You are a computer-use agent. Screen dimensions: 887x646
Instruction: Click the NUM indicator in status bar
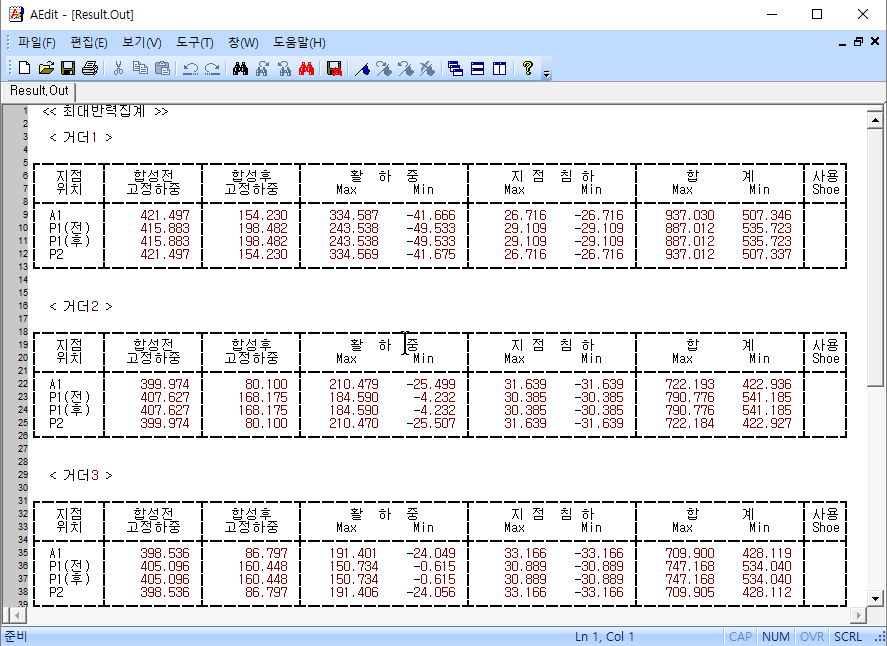click(x=776, y=637)
